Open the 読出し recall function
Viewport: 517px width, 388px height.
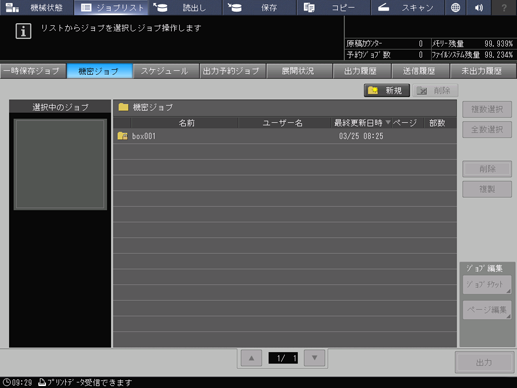click(x=185, y=7)
